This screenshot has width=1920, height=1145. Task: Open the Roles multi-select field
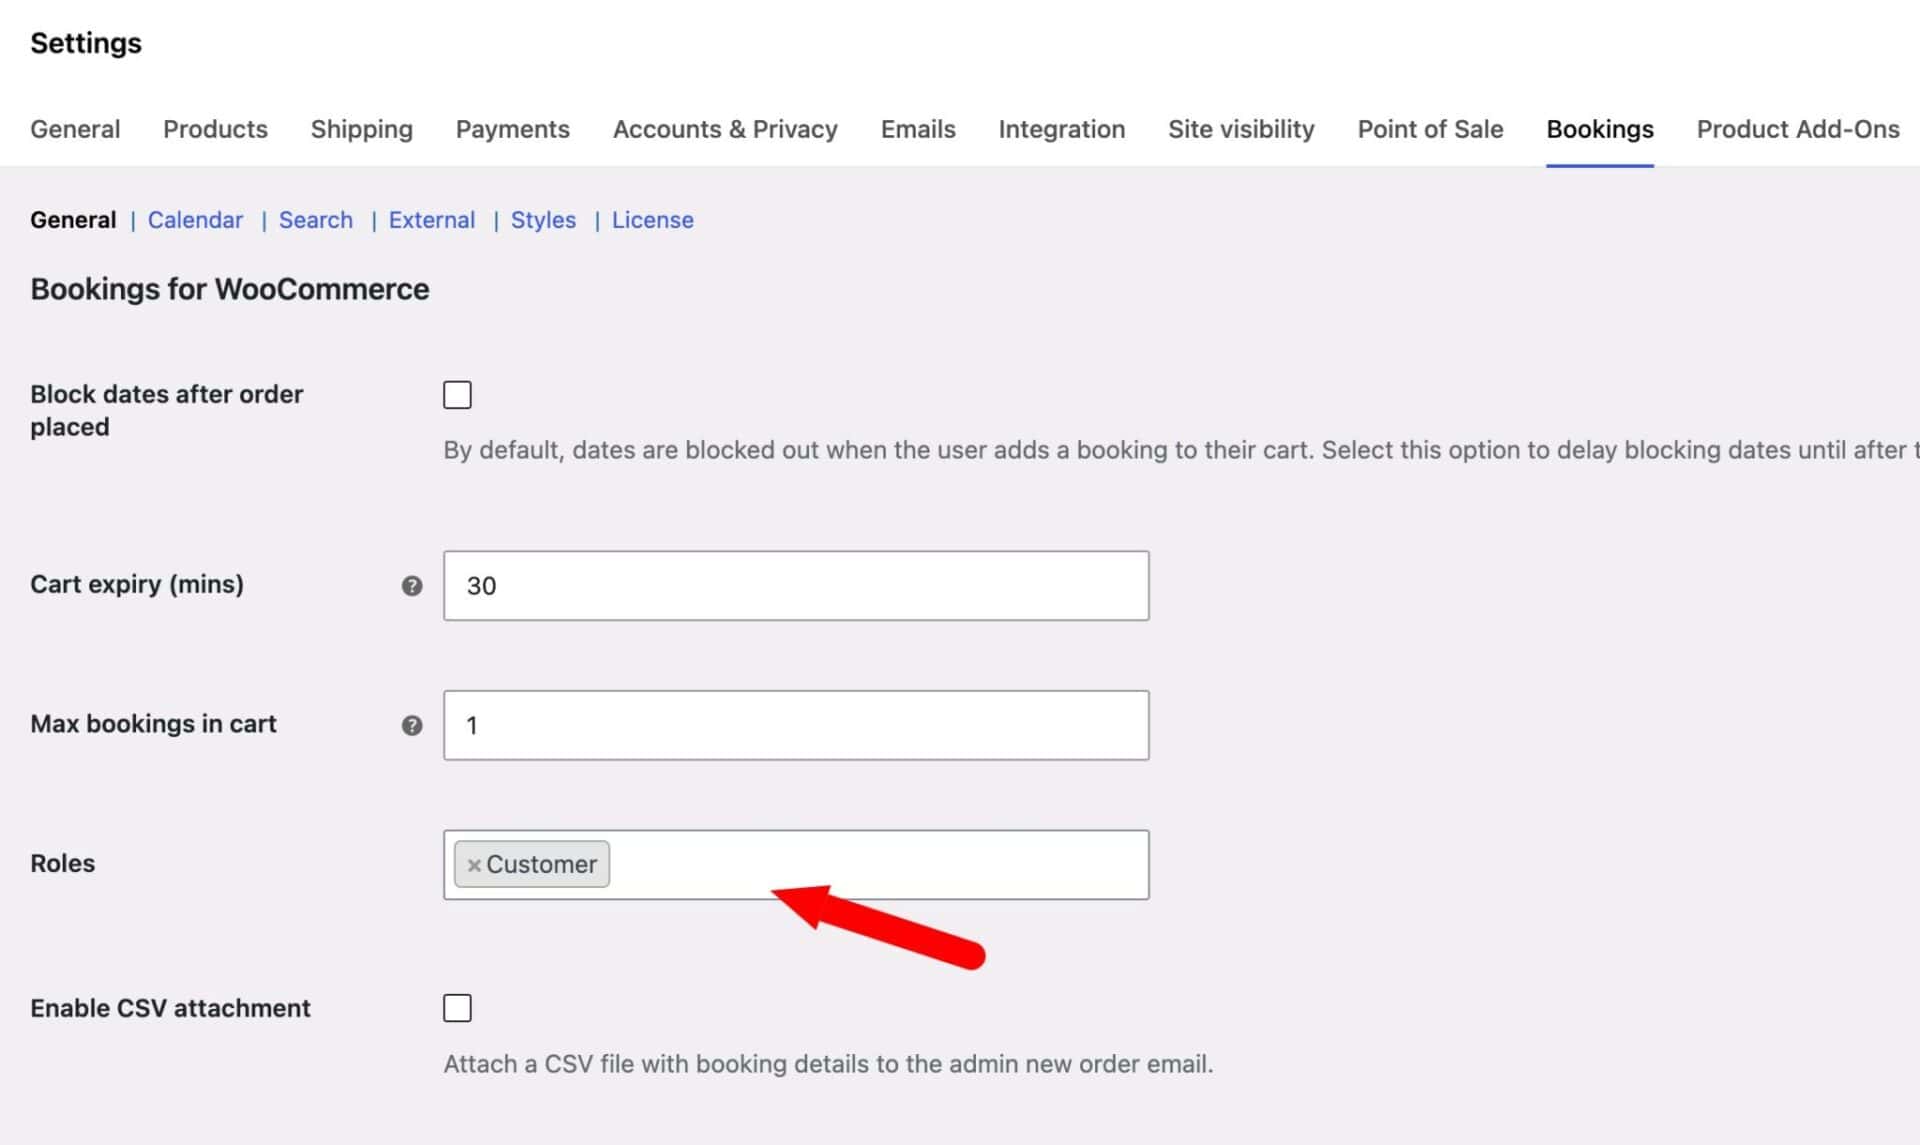[796, 865]
